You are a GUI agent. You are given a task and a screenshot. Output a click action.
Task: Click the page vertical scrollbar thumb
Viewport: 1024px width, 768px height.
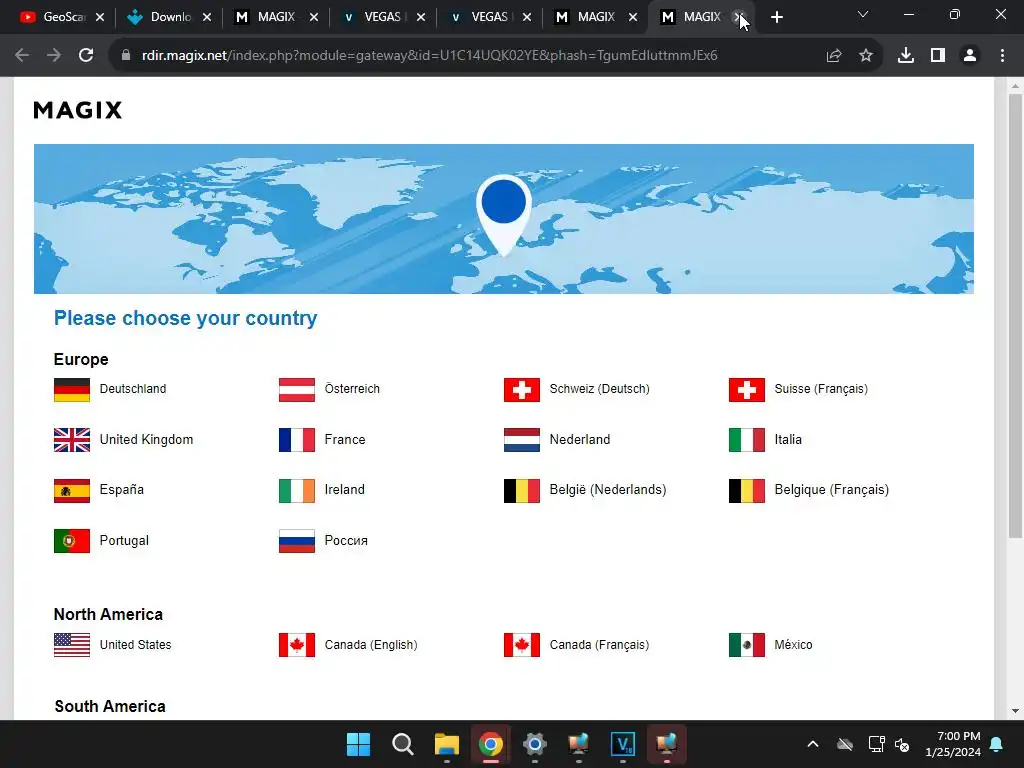tap(1016, 315)
